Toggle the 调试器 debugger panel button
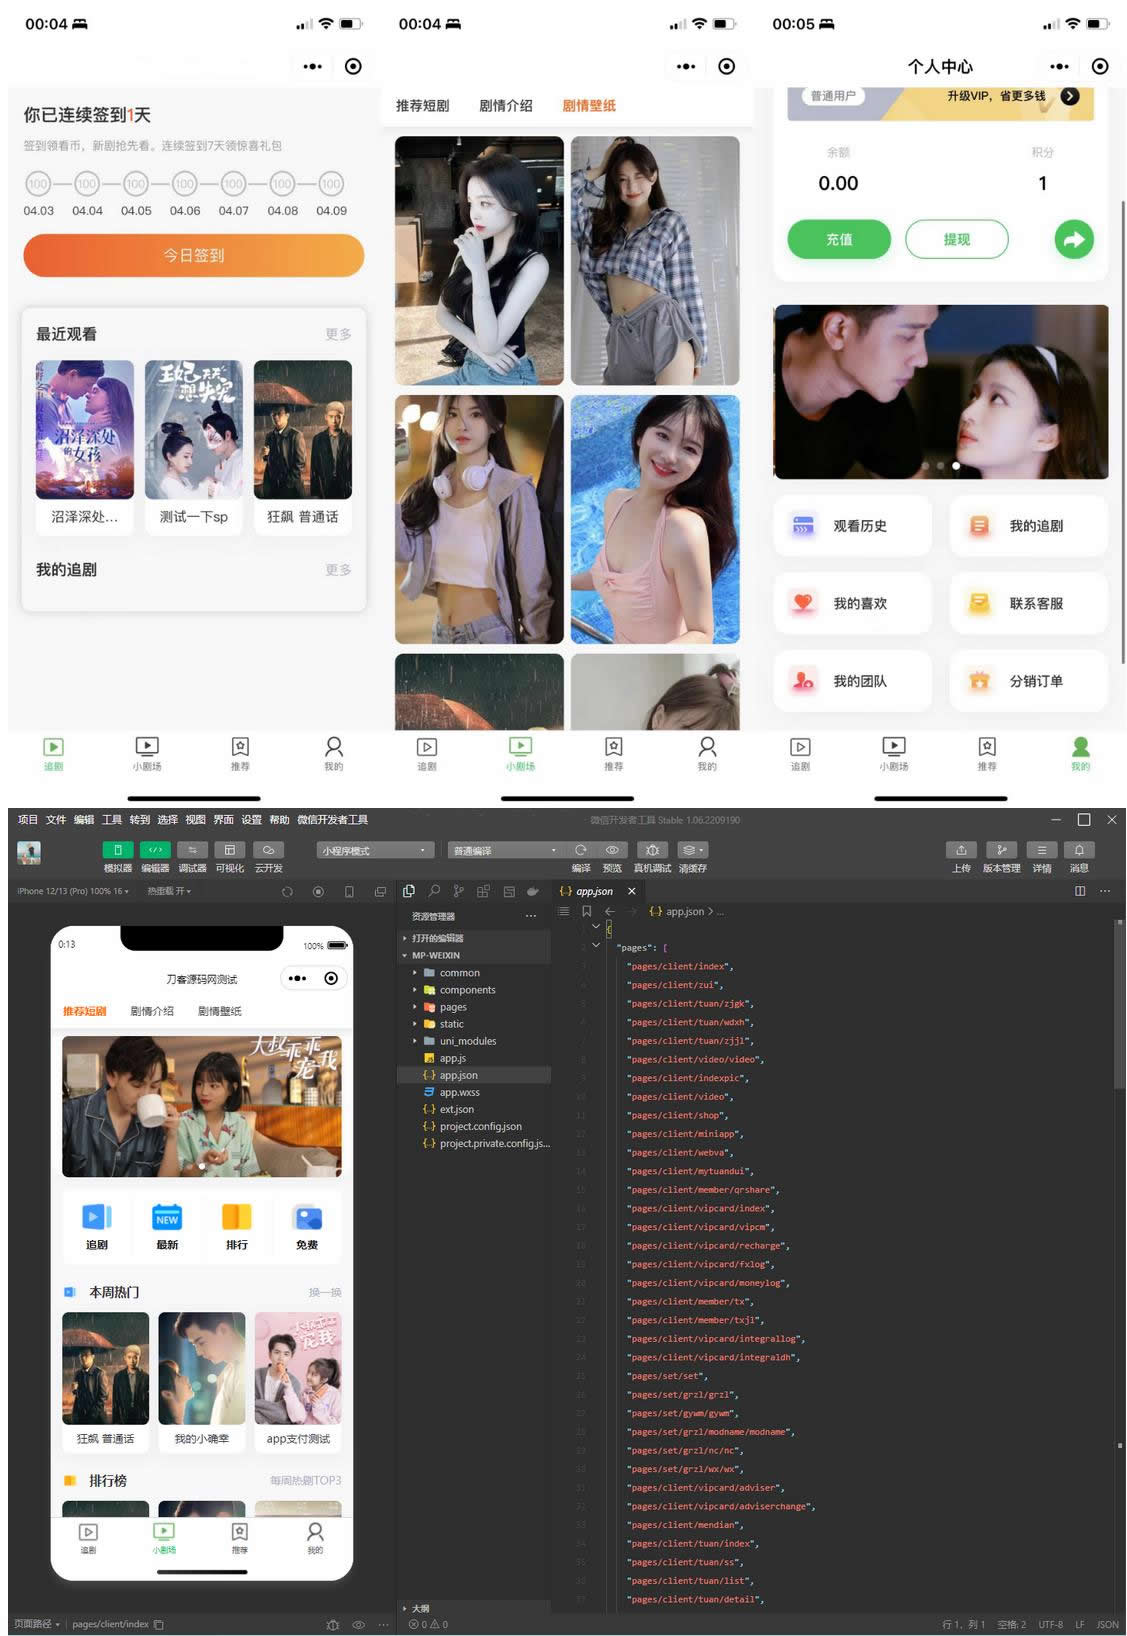The width and height of the screenshot is (1127, 1636). coord(192,850)
